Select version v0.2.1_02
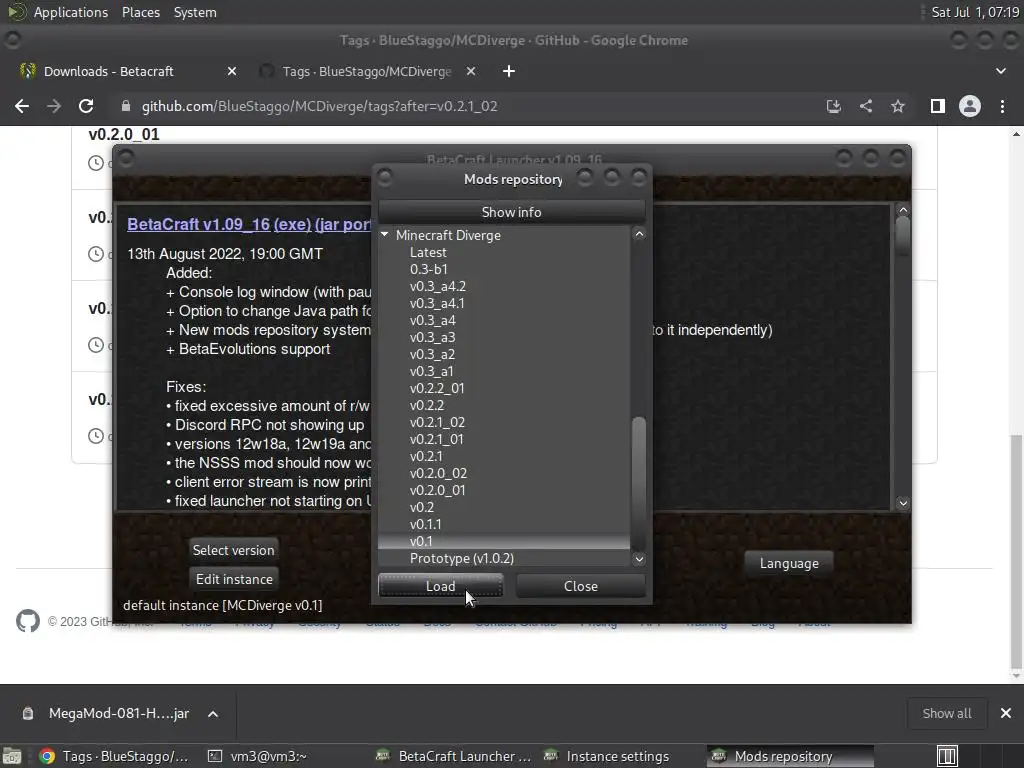 point(437,422)
